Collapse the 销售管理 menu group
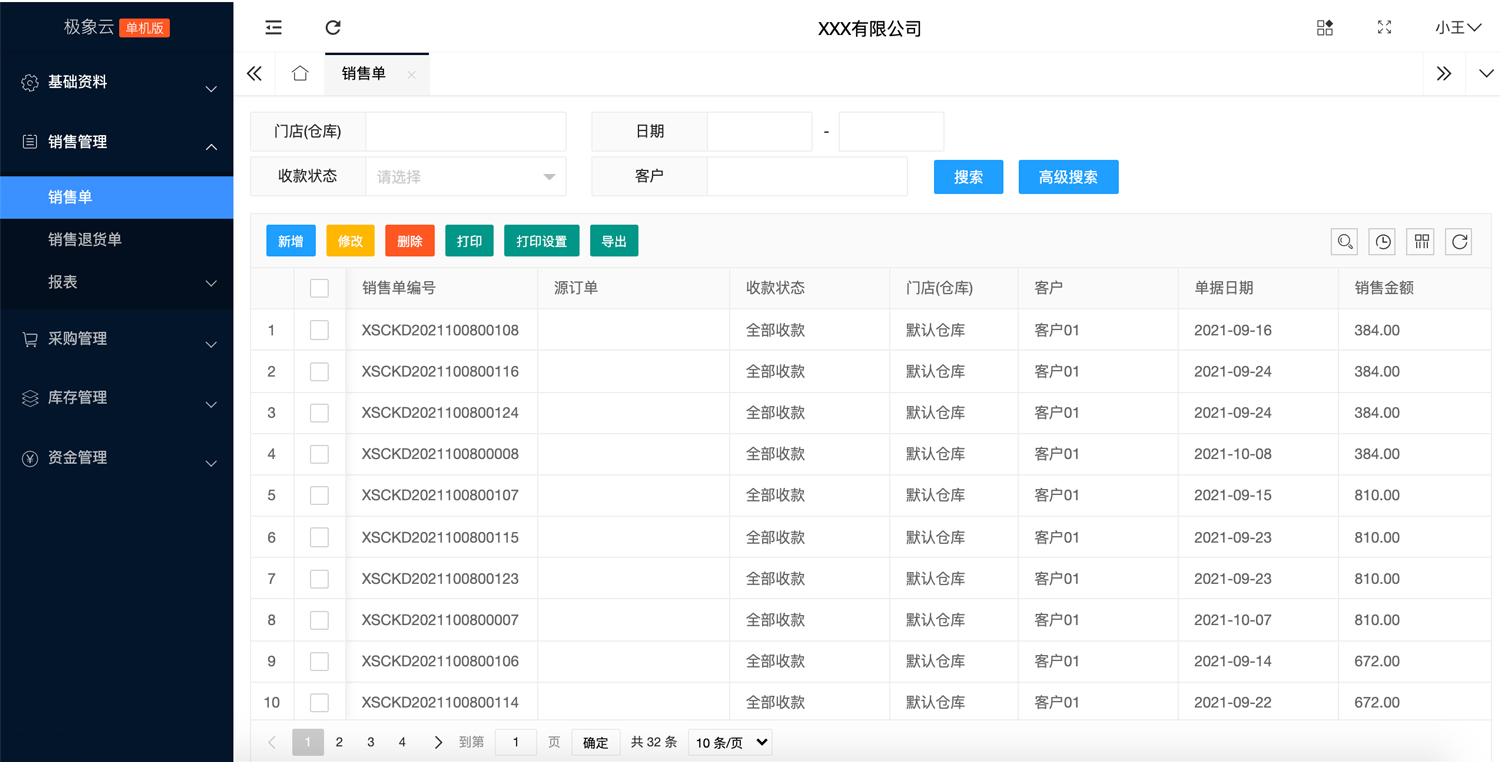 (211, 147)
